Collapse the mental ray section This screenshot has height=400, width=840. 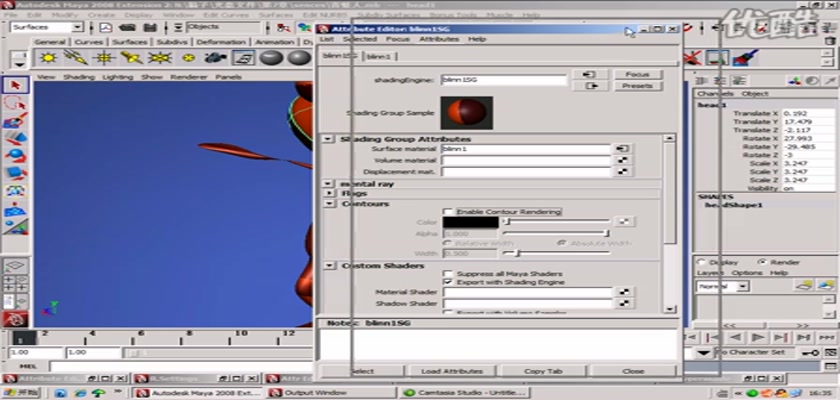coord(329,184)
